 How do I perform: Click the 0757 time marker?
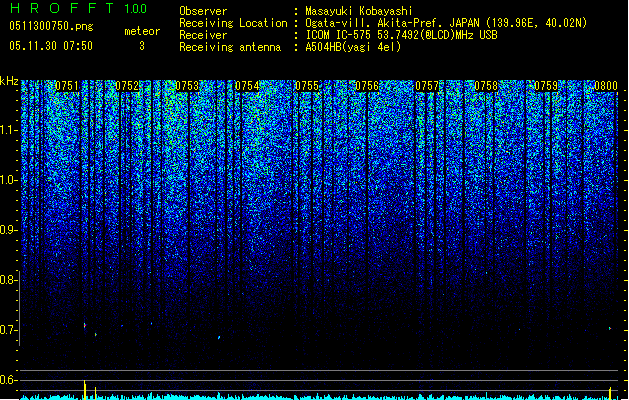point(427,86)
